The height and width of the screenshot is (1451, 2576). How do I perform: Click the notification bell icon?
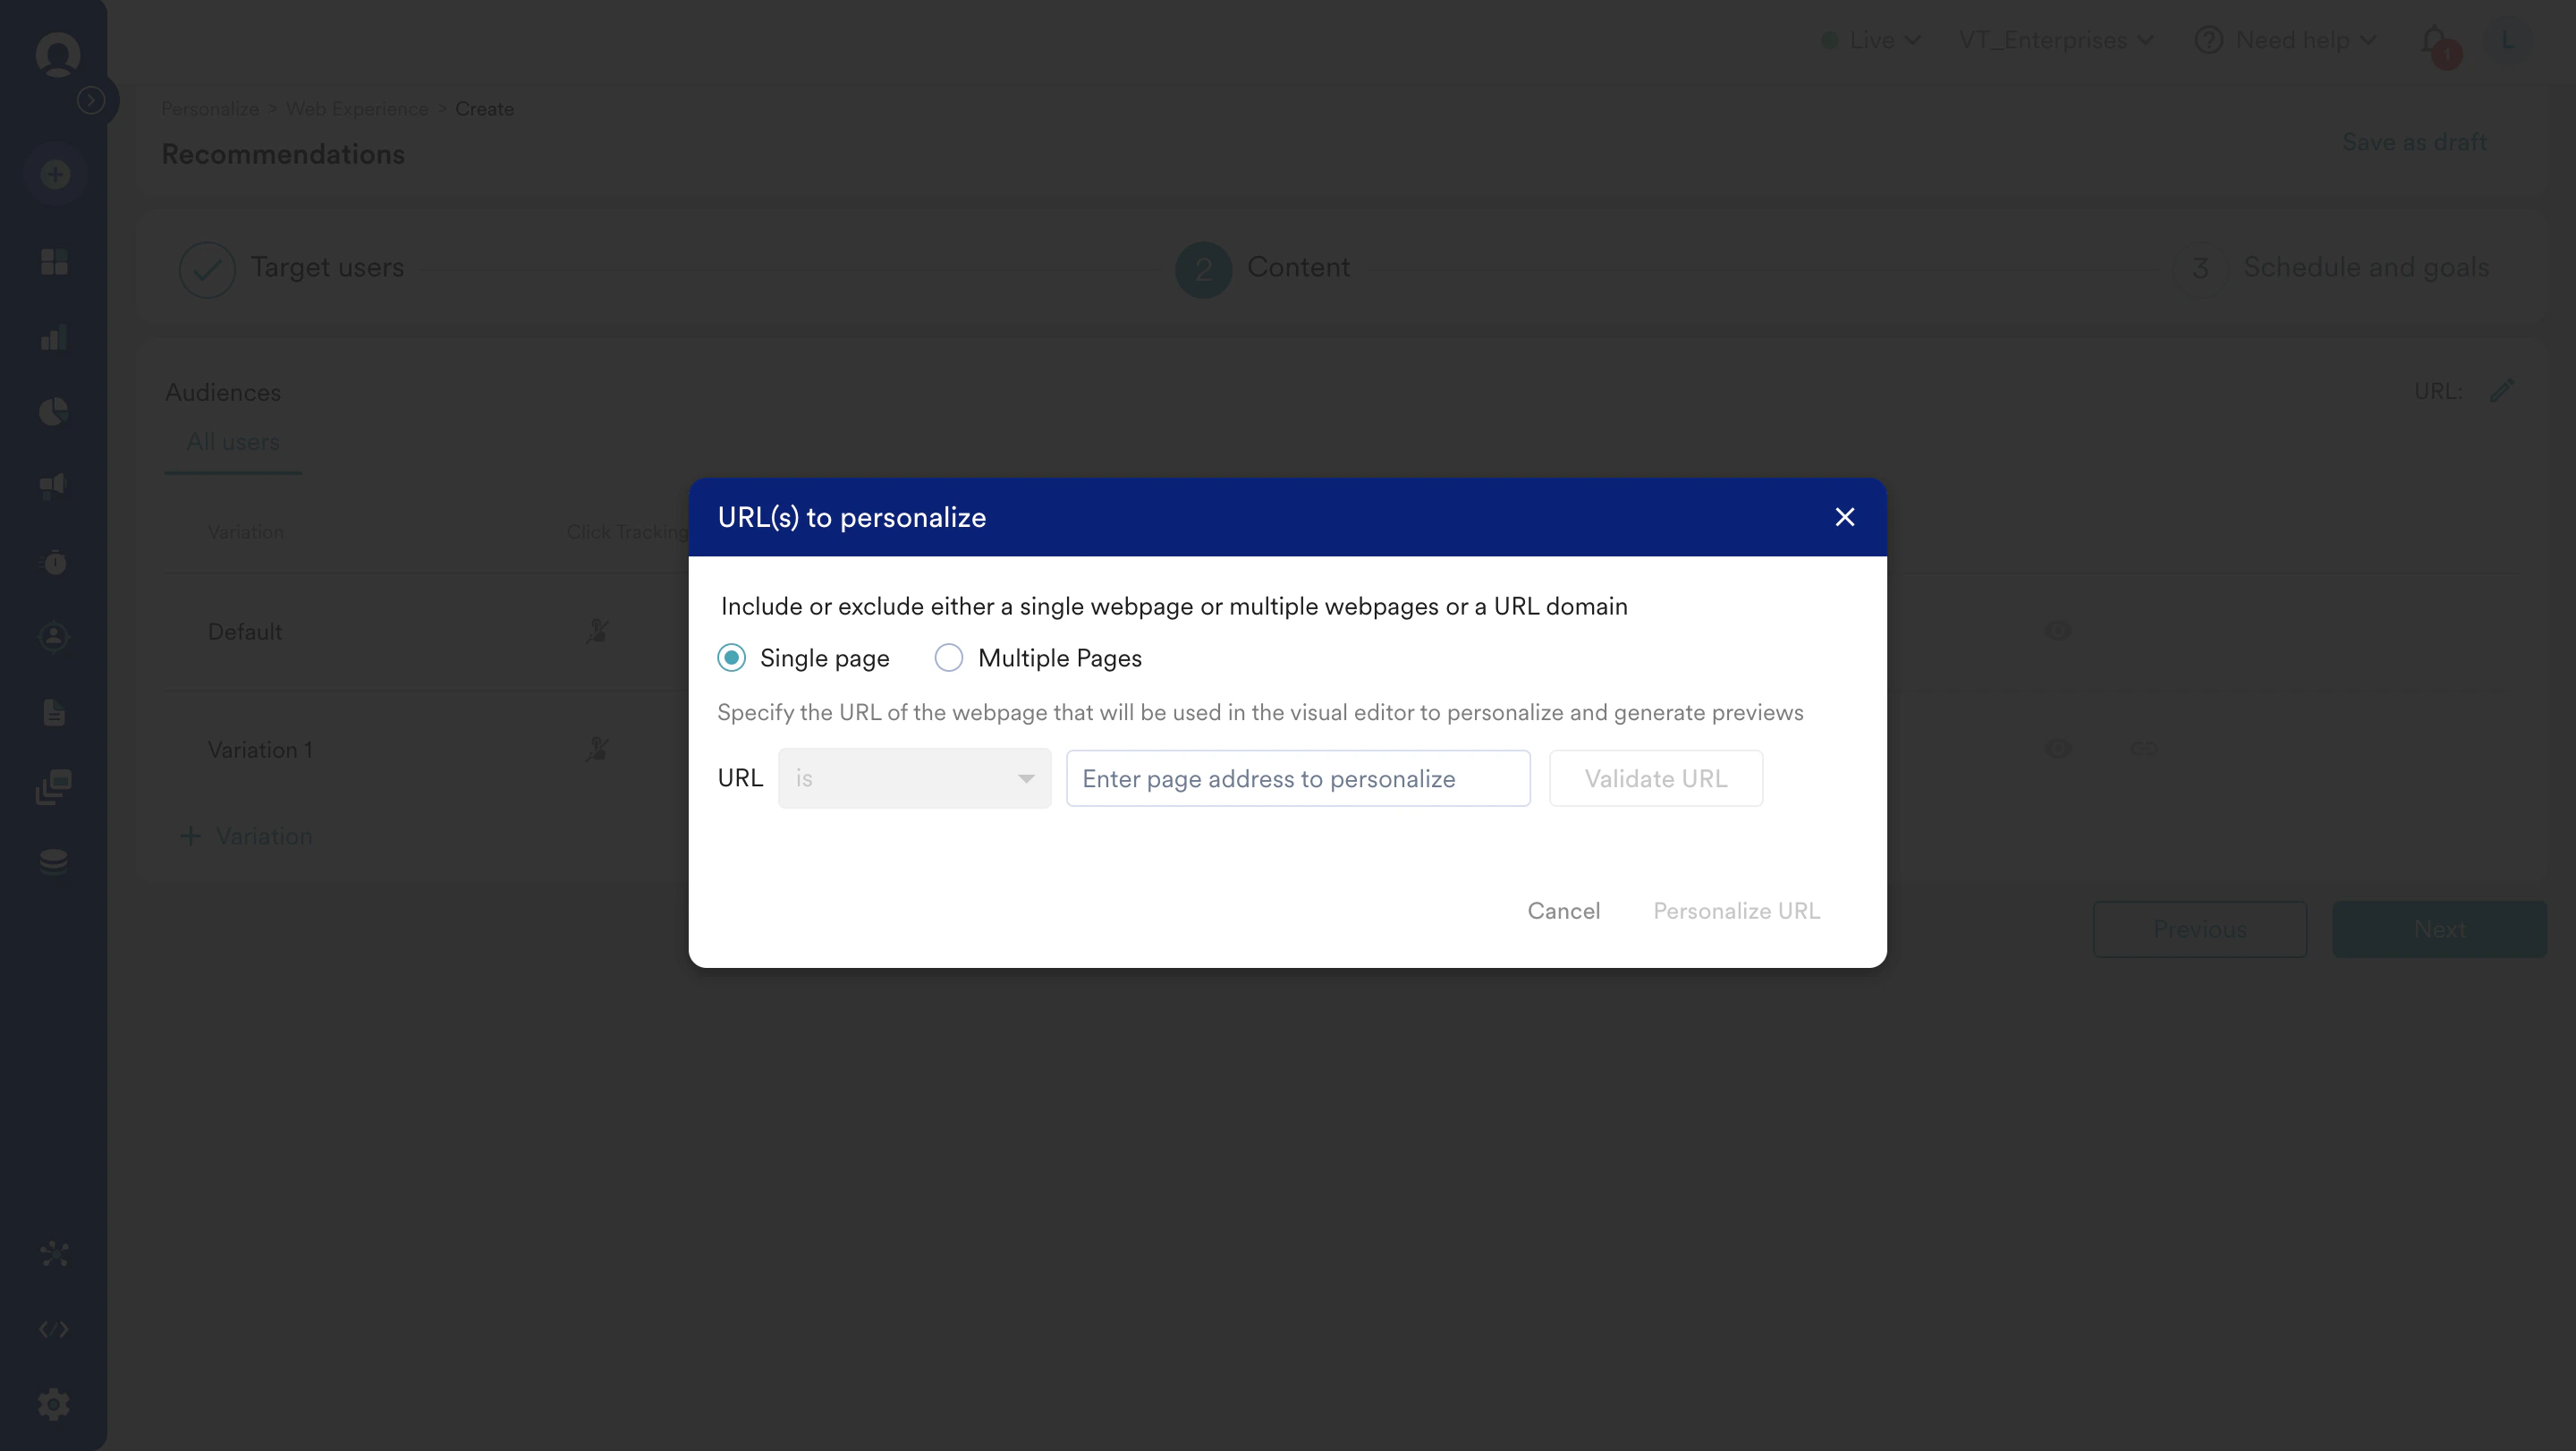pyautogui.click(x=2434, y=41)
